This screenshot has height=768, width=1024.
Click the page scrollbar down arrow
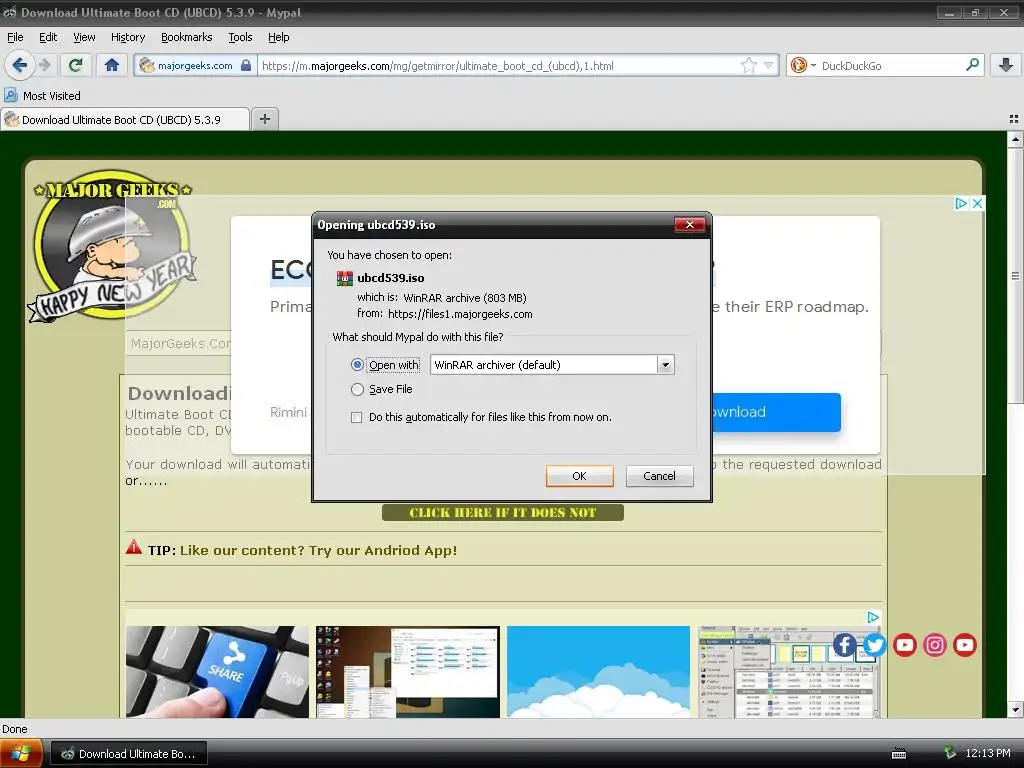1015,709
